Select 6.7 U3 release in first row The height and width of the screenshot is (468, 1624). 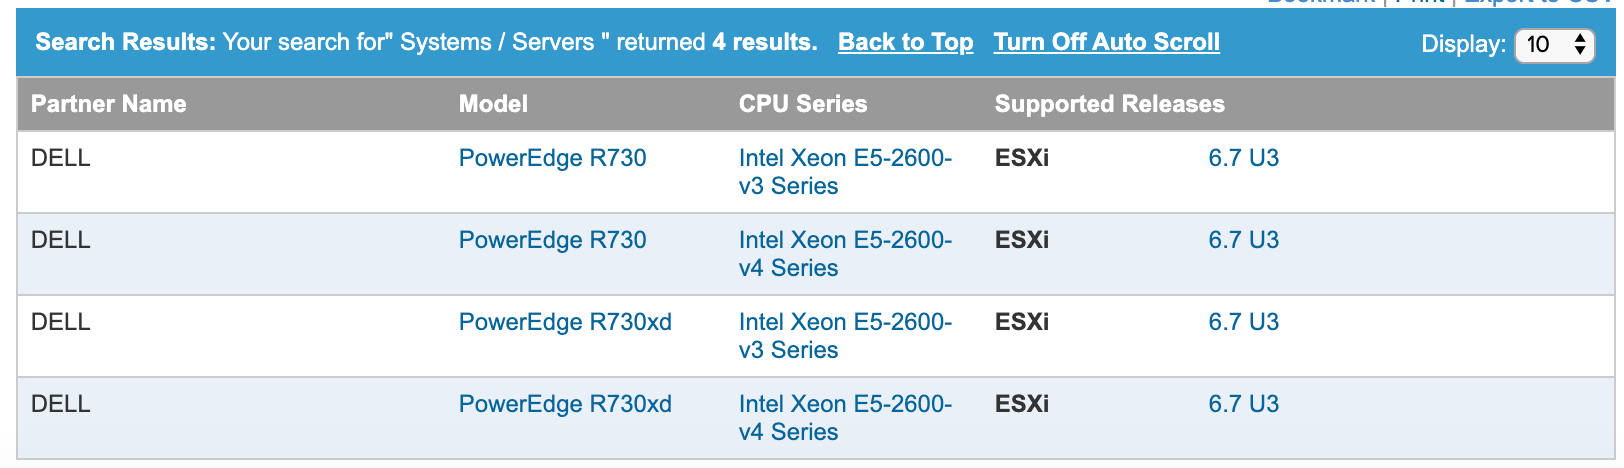tap(1243, 158)
